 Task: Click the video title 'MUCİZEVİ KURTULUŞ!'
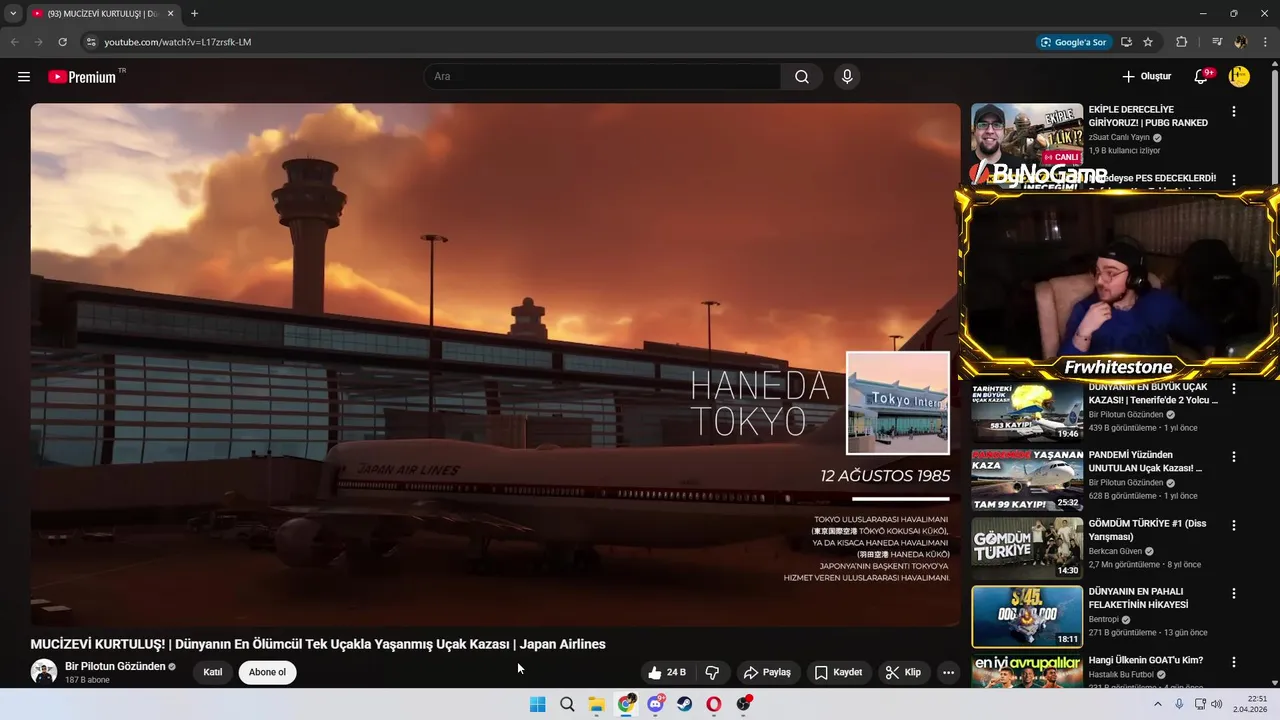(318, 644)
